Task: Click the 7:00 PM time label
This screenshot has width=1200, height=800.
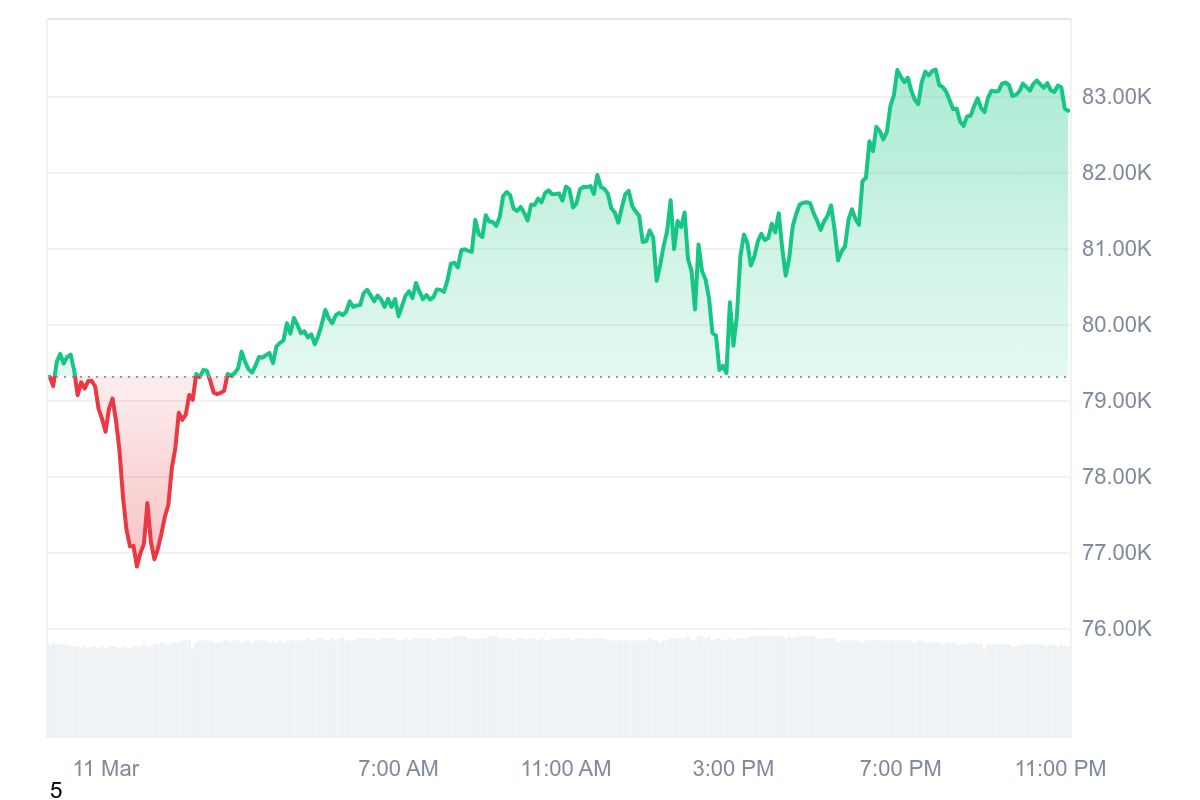Action: click(x=900, y=769)
